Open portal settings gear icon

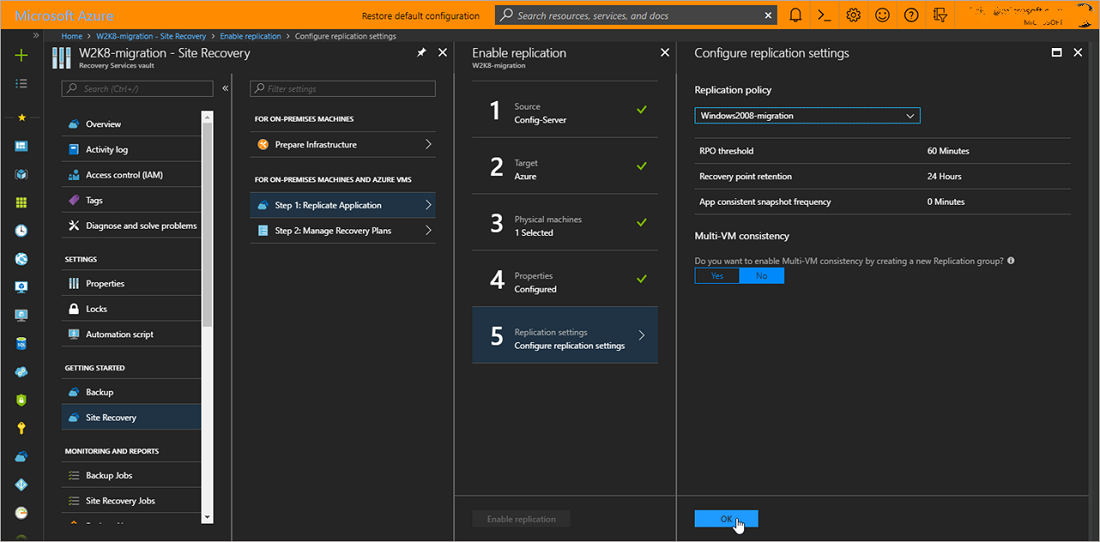(853, 15)
